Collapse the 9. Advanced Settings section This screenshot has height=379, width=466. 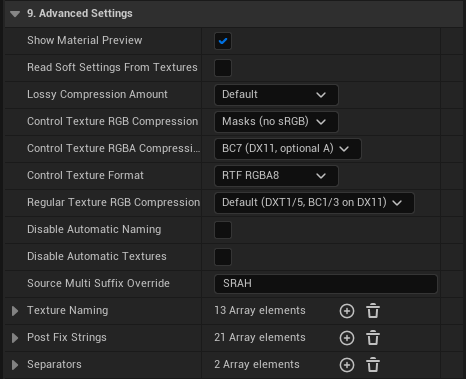tap(15, 14)
